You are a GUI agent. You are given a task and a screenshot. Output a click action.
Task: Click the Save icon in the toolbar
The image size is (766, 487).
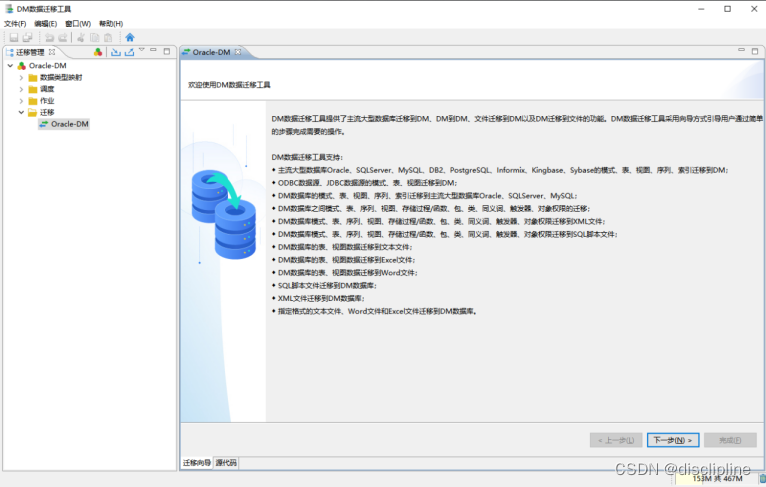[x=14, y=38]
